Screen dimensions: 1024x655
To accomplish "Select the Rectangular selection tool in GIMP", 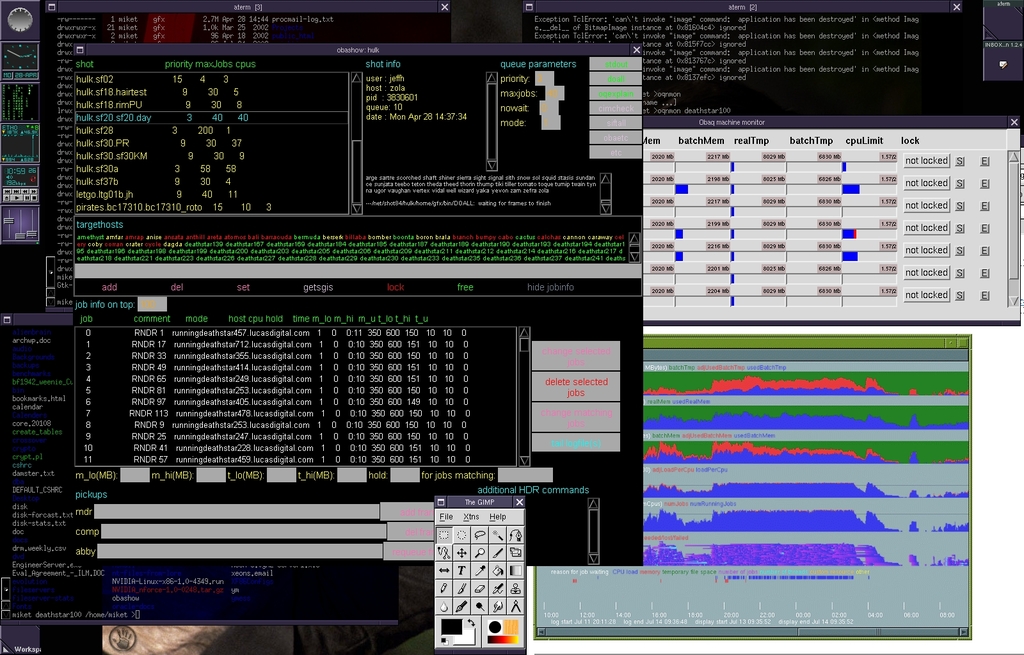I will 444,535.
